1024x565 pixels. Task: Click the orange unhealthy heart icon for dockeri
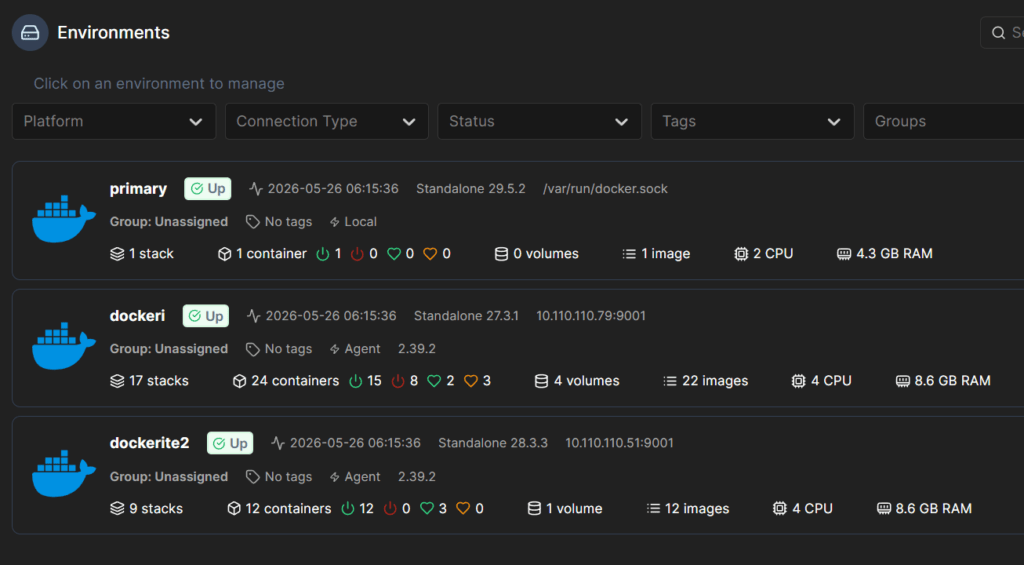[471, 381]
